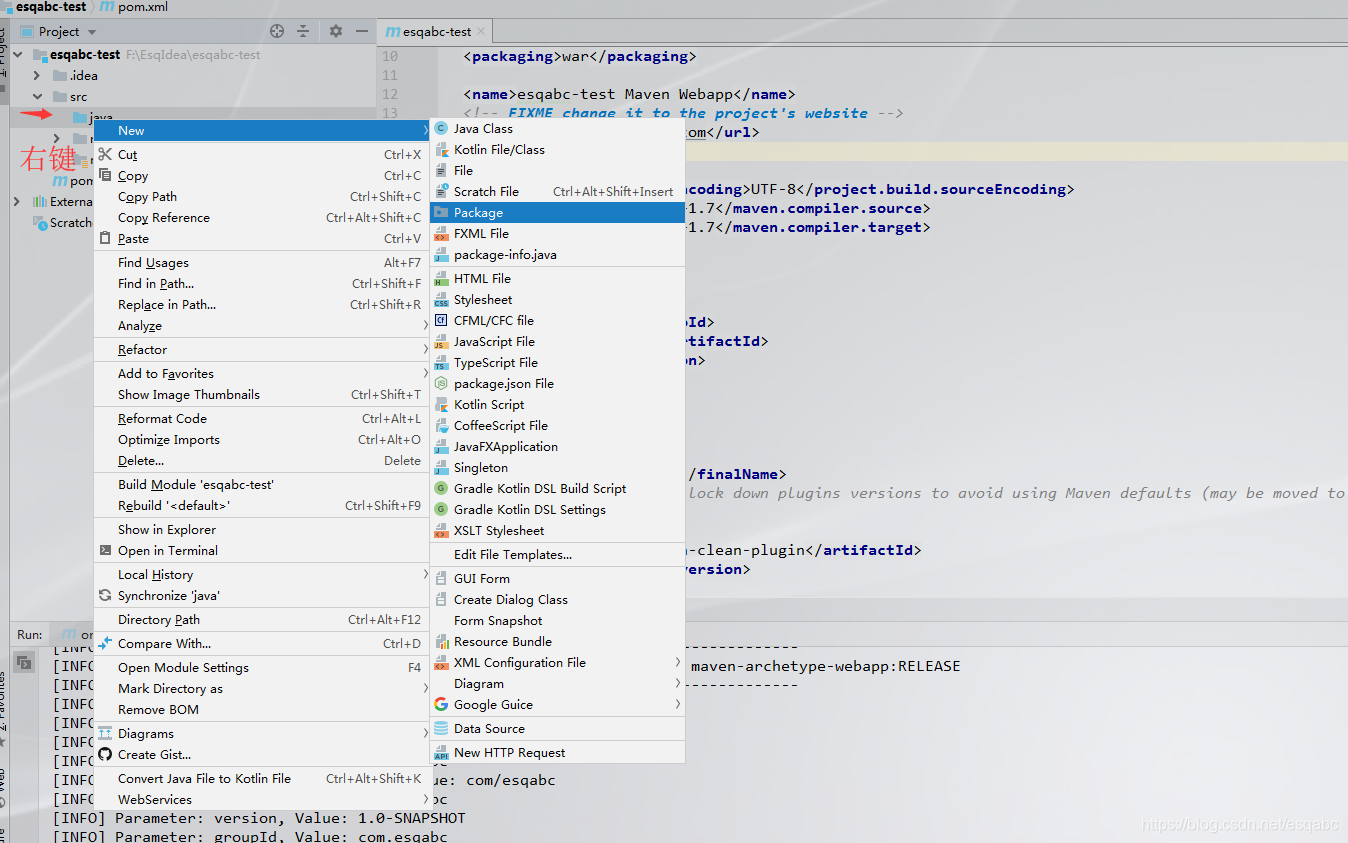
Task: Click Show in Explorer
Action: point(260,530)
